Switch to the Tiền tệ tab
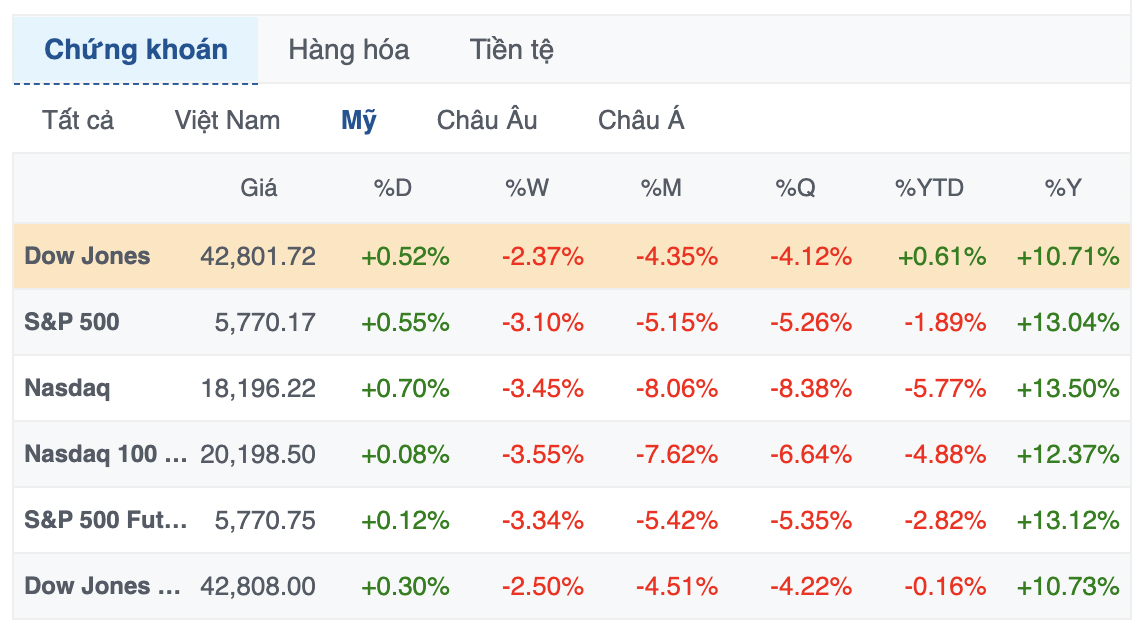Image resolution: width=1136 pixels, height=636 pixels. coord(511,50)
